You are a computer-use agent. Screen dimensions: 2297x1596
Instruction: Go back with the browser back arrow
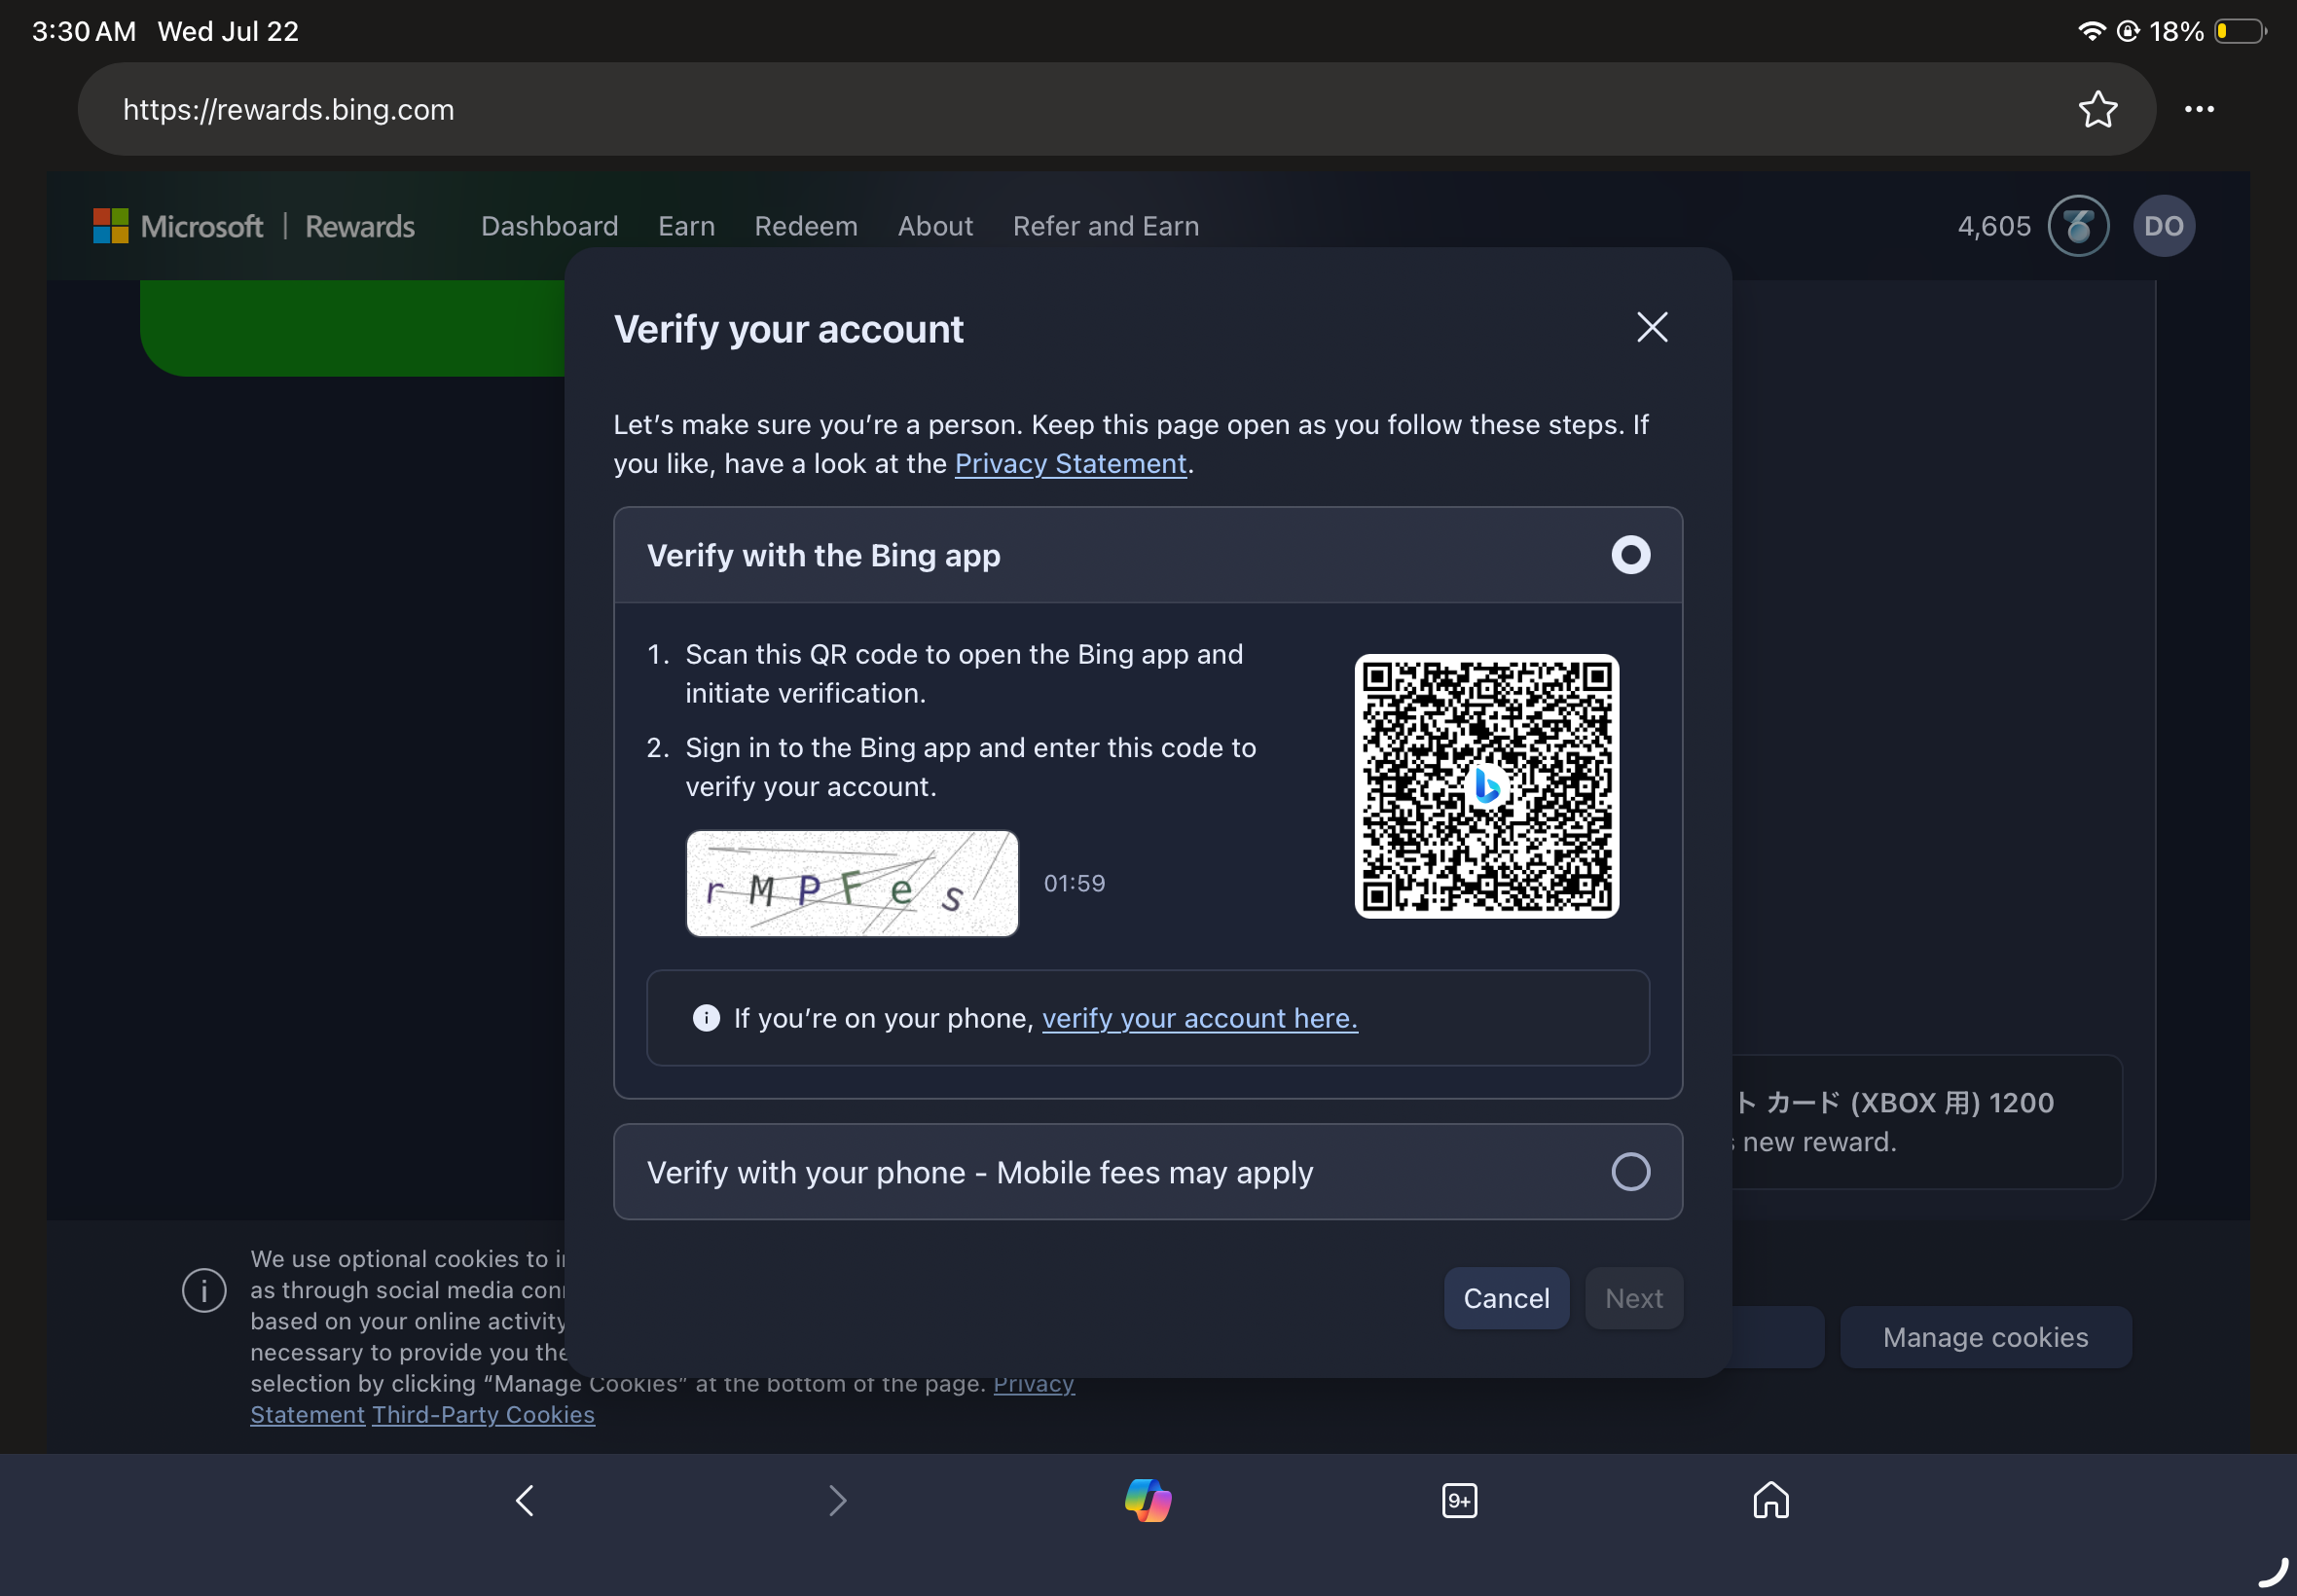point(525,1500)
